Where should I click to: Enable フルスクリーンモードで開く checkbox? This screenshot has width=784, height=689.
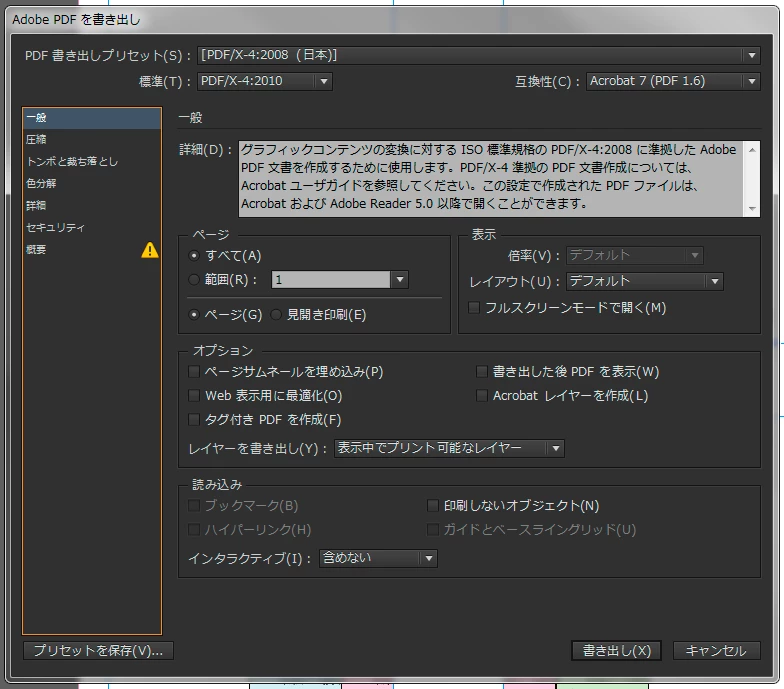[x=474, y=308]
